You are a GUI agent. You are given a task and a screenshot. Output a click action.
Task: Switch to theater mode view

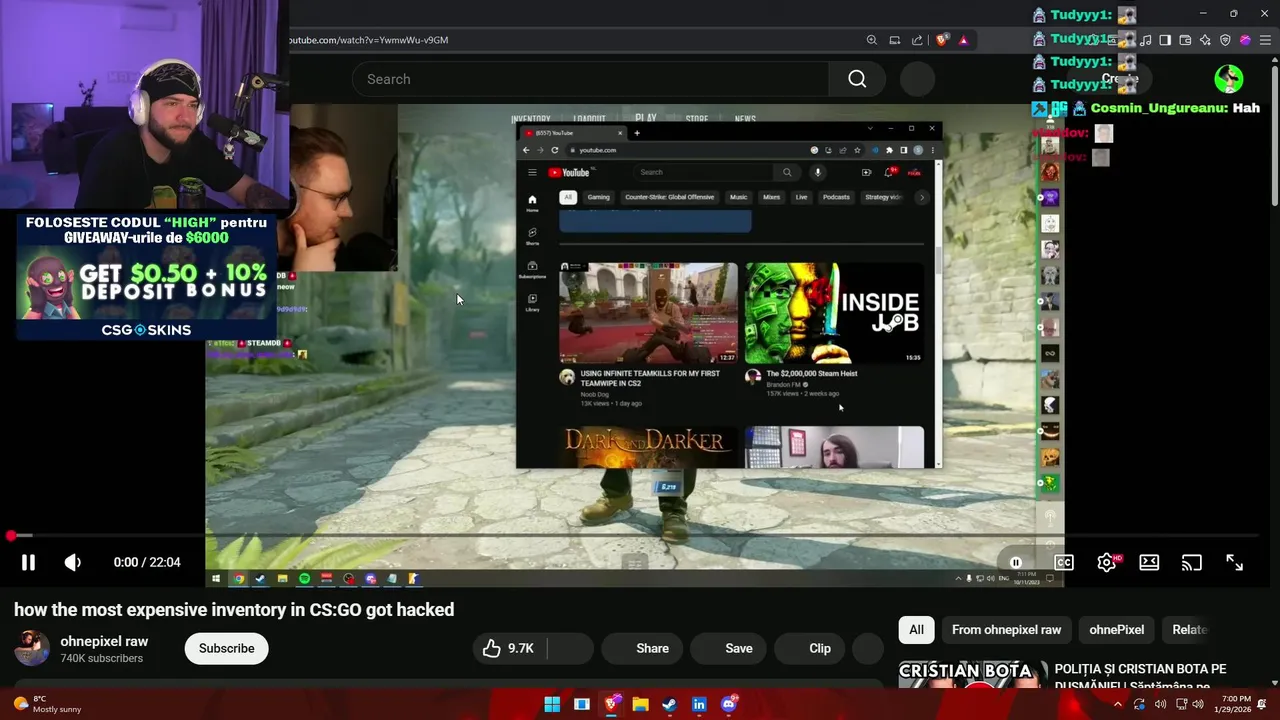click(1149, 562)
